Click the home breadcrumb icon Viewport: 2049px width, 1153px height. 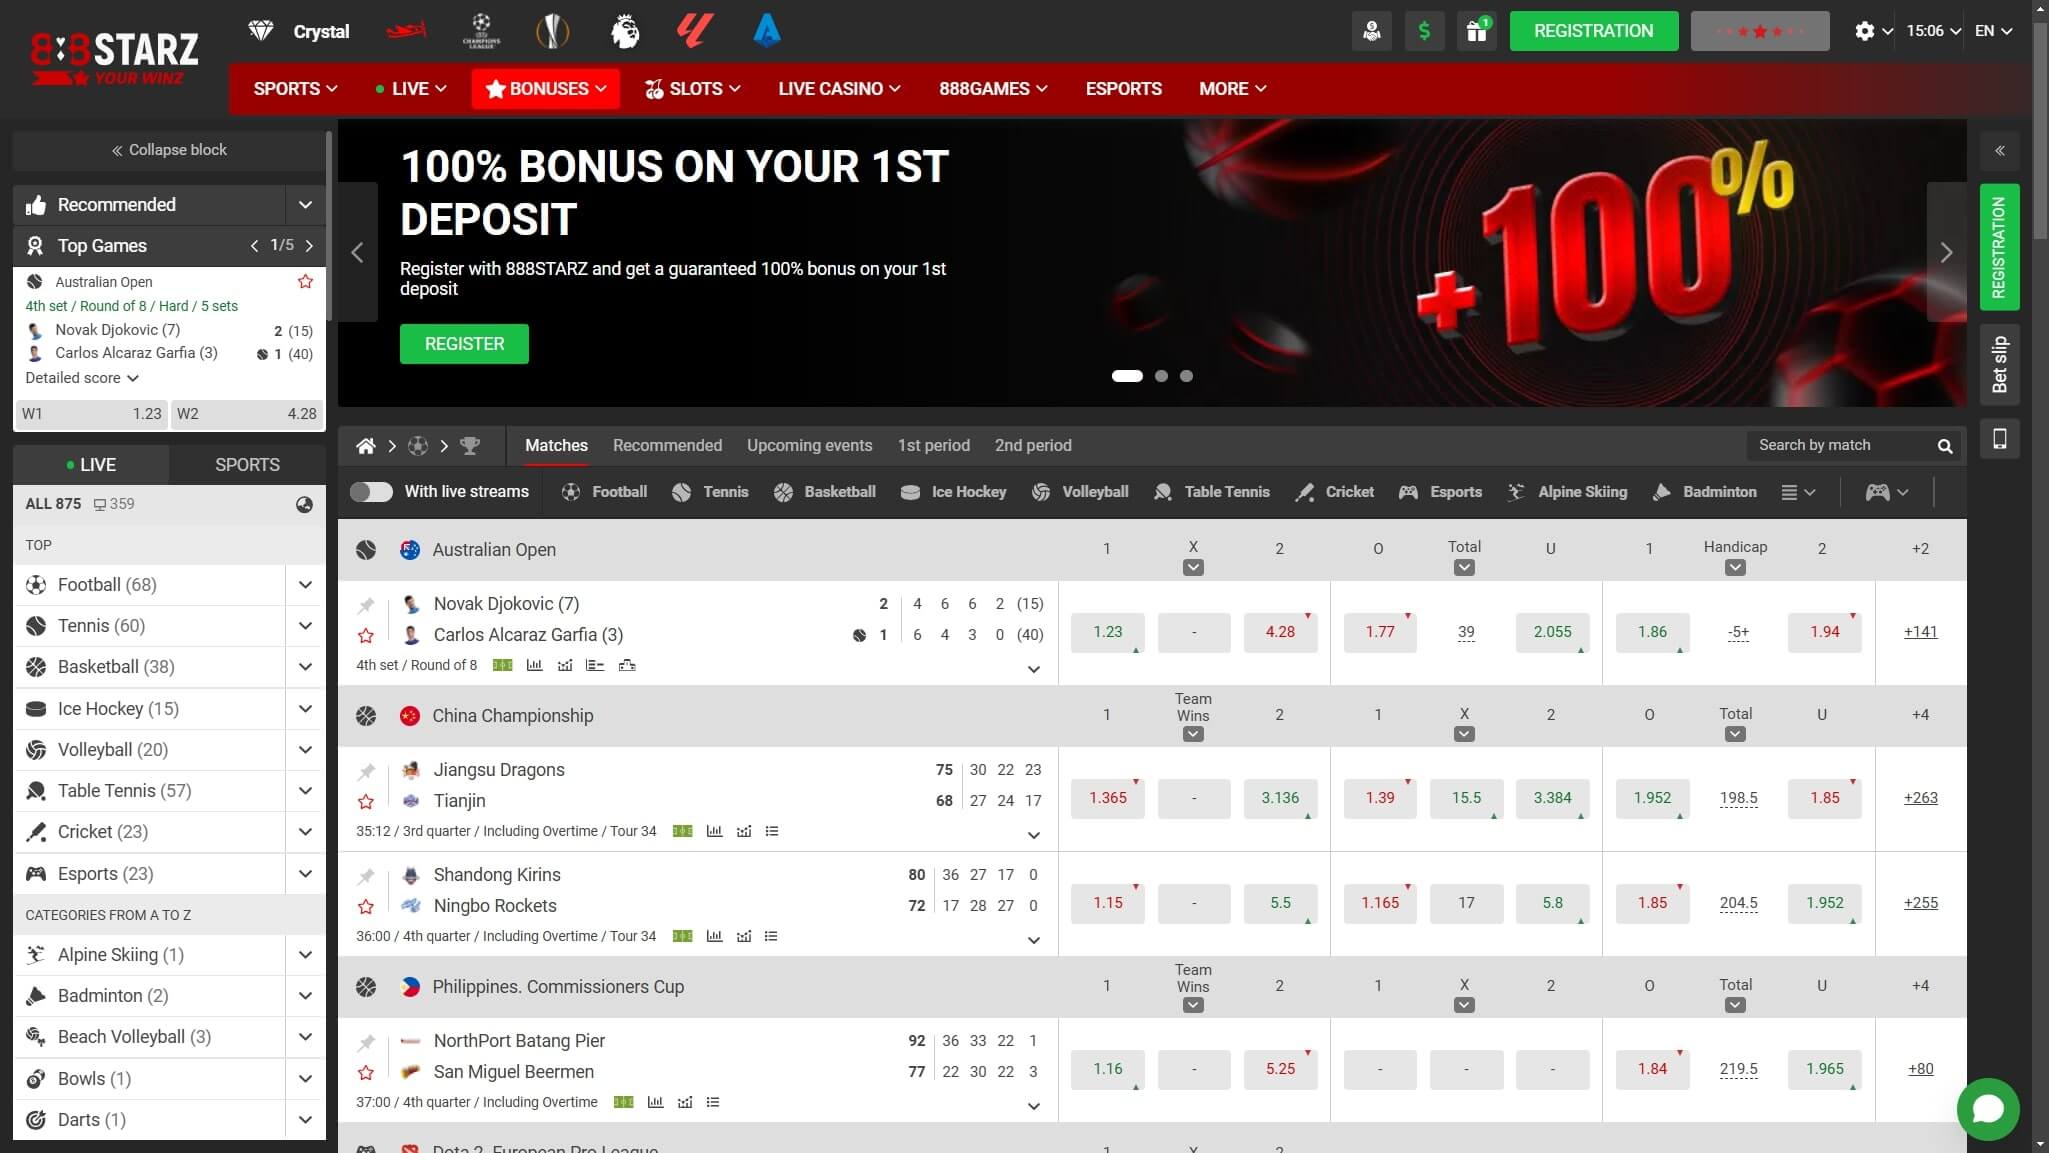coord(366,446)
